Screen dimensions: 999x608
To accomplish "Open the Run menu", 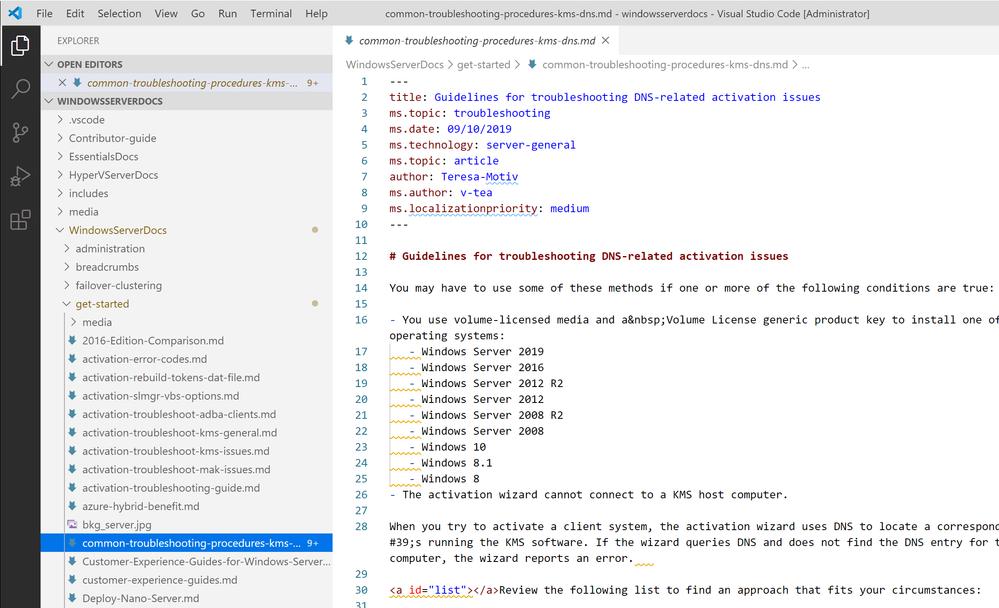I will tap(227, 13).
